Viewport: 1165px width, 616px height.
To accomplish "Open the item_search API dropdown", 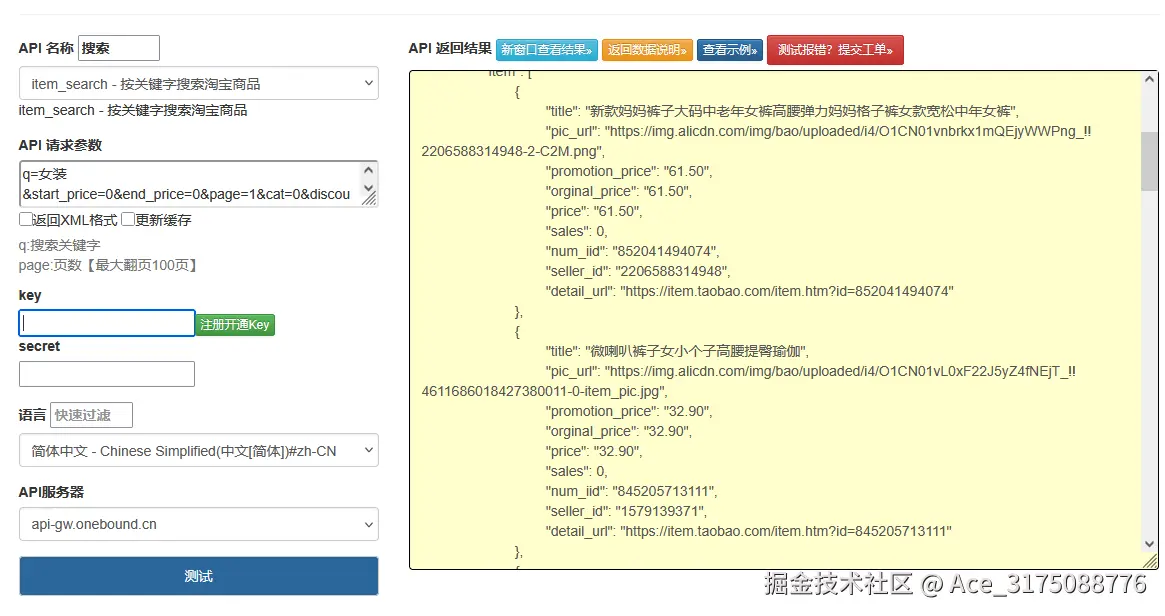I will click(198, 83).
